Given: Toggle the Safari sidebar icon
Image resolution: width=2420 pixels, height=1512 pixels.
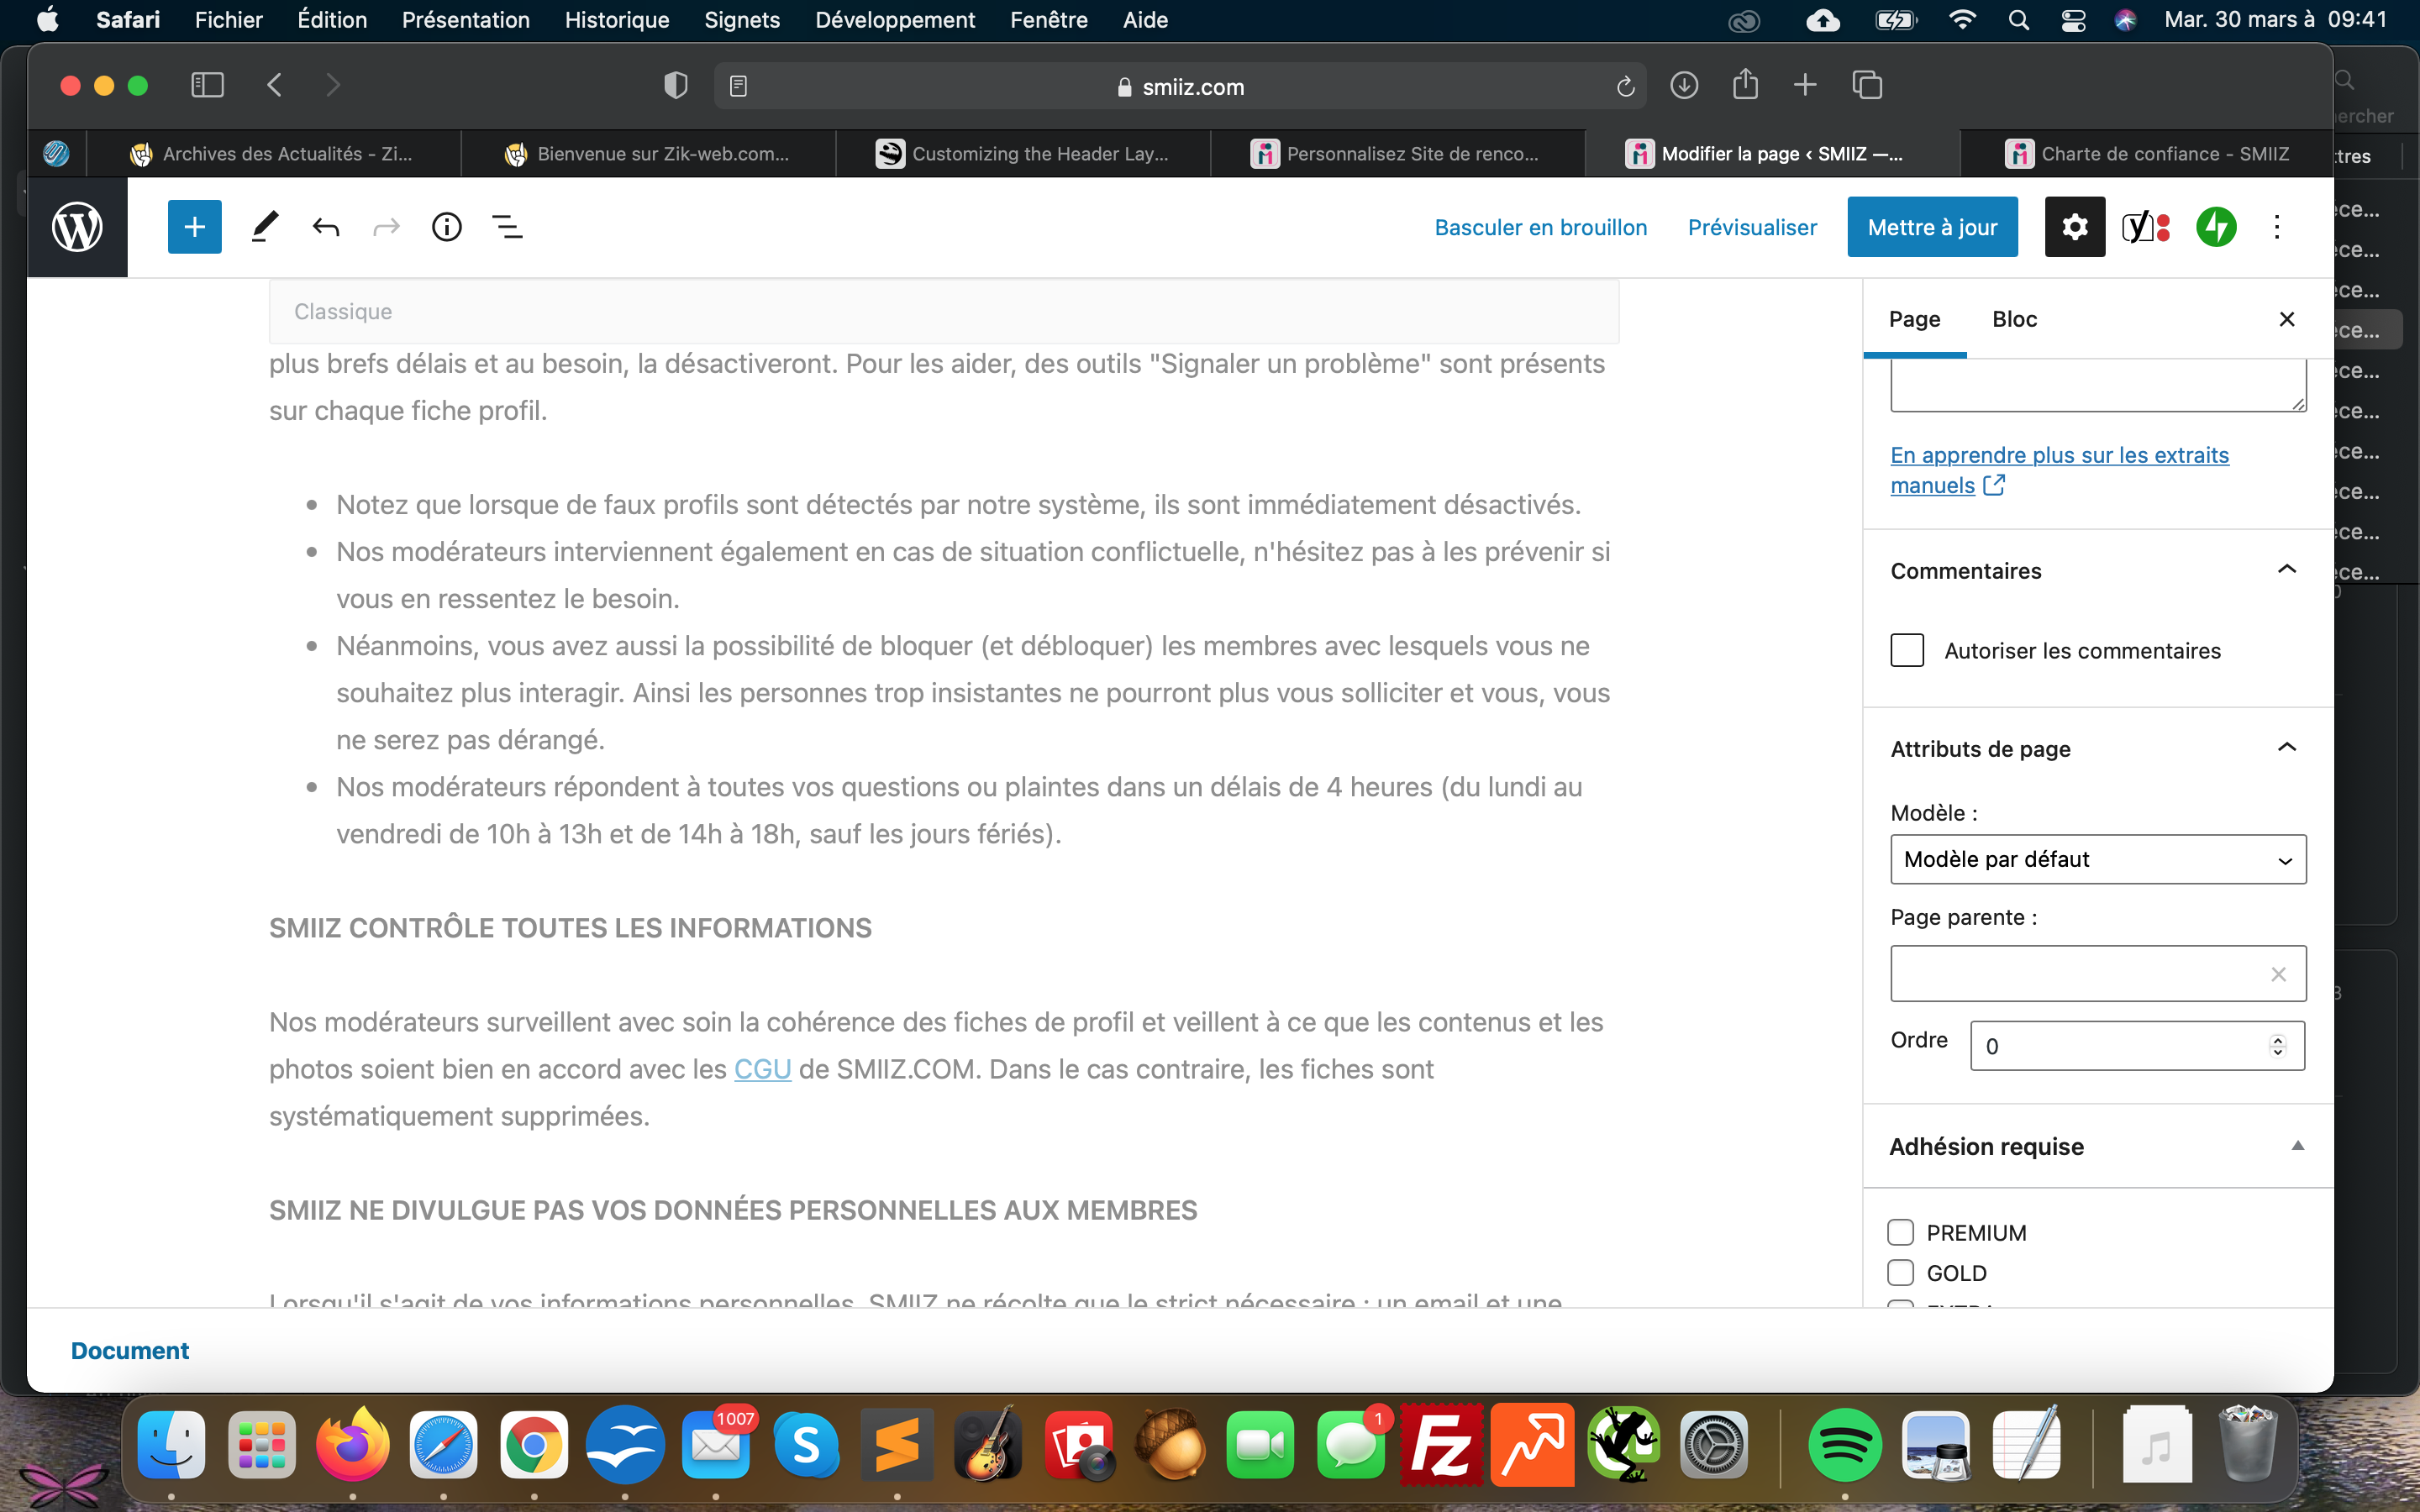Looking at the screenshot, I should (207, 85).
